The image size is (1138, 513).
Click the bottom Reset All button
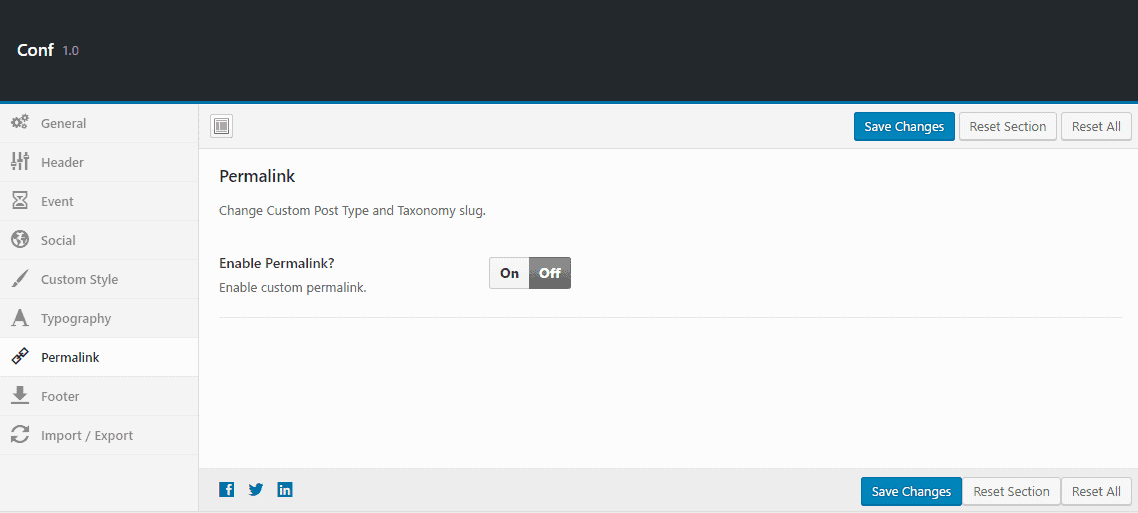click(1096, 491)
